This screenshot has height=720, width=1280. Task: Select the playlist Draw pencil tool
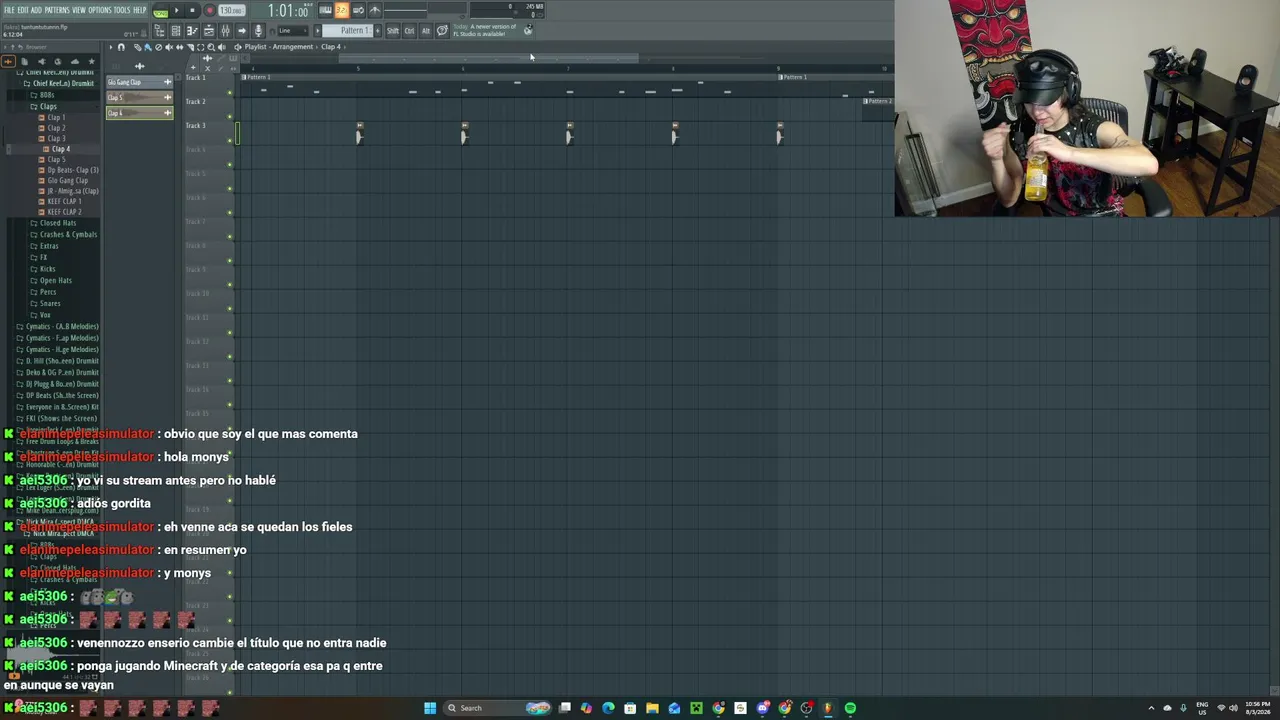tap(137, 47)
